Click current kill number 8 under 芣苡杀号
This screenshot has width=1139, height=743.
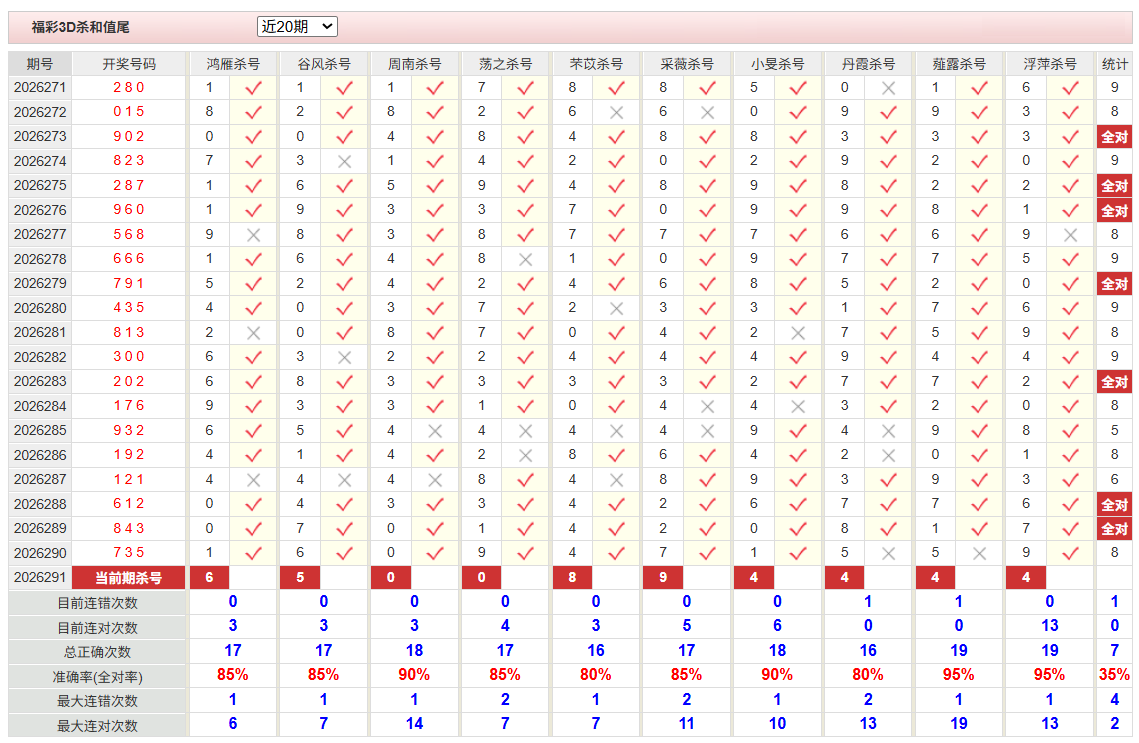pos(572,577)
